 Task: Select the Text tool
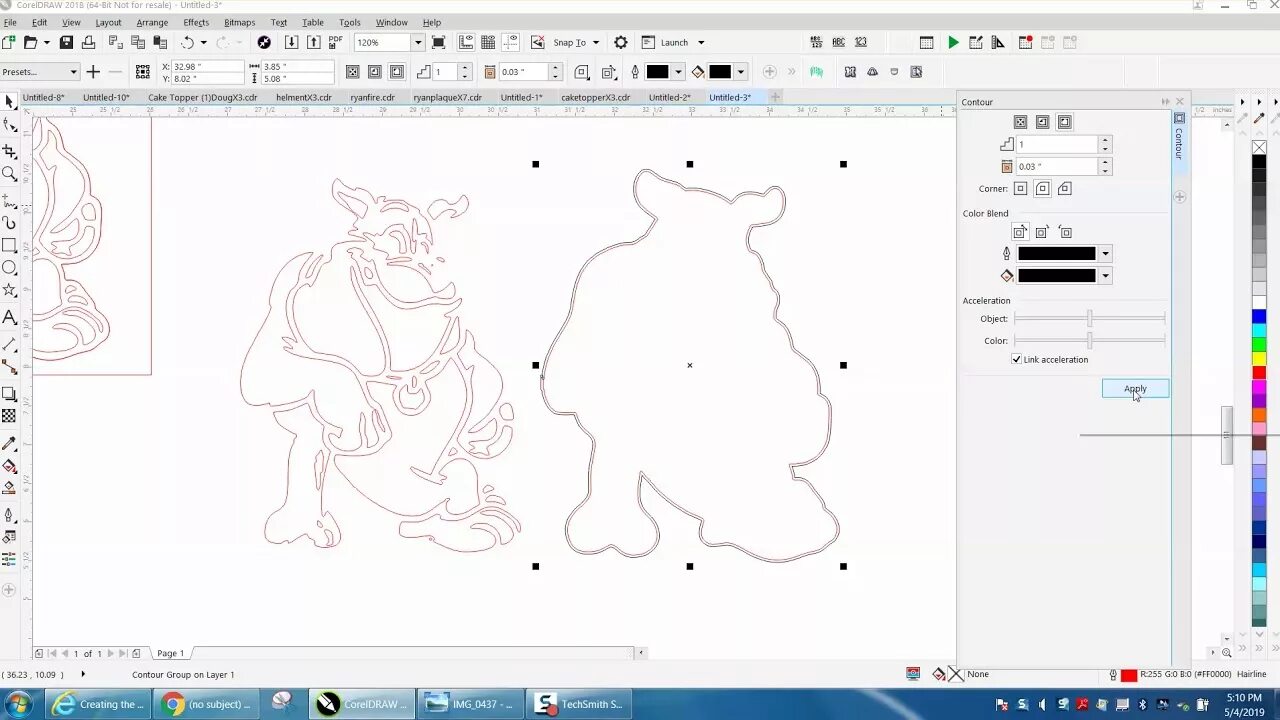click(x=9, y=317)
